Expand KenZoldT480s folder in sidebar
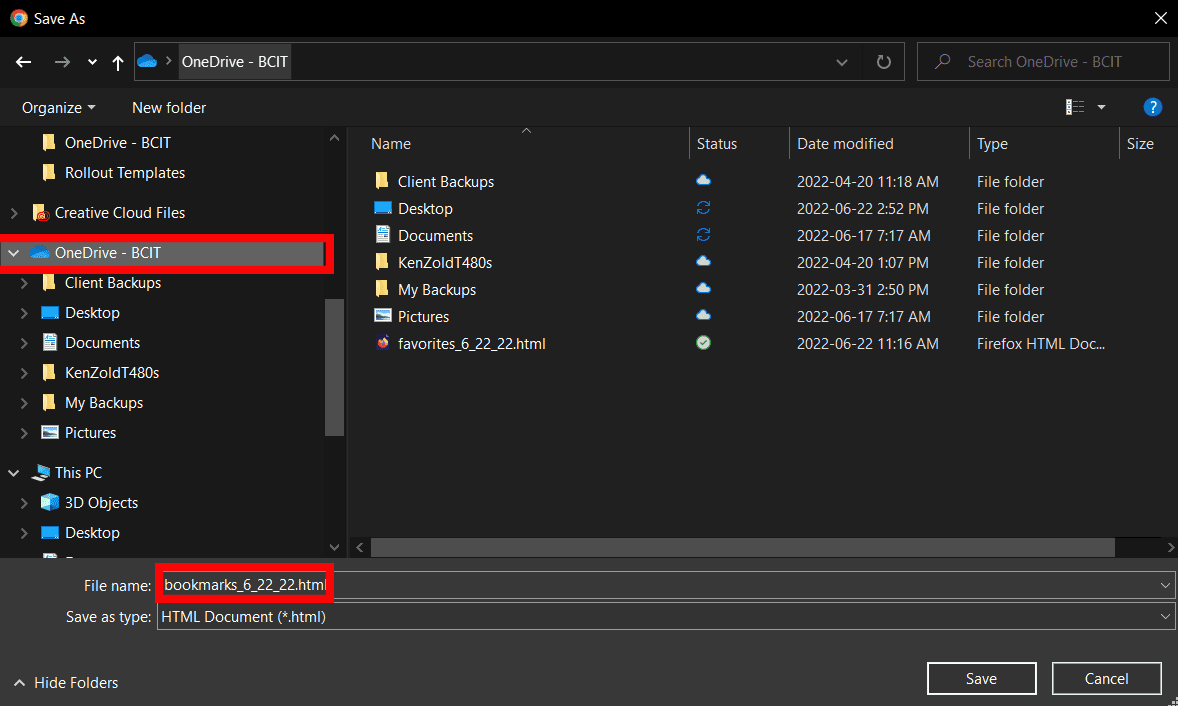1178x706 pixels. 23,373
